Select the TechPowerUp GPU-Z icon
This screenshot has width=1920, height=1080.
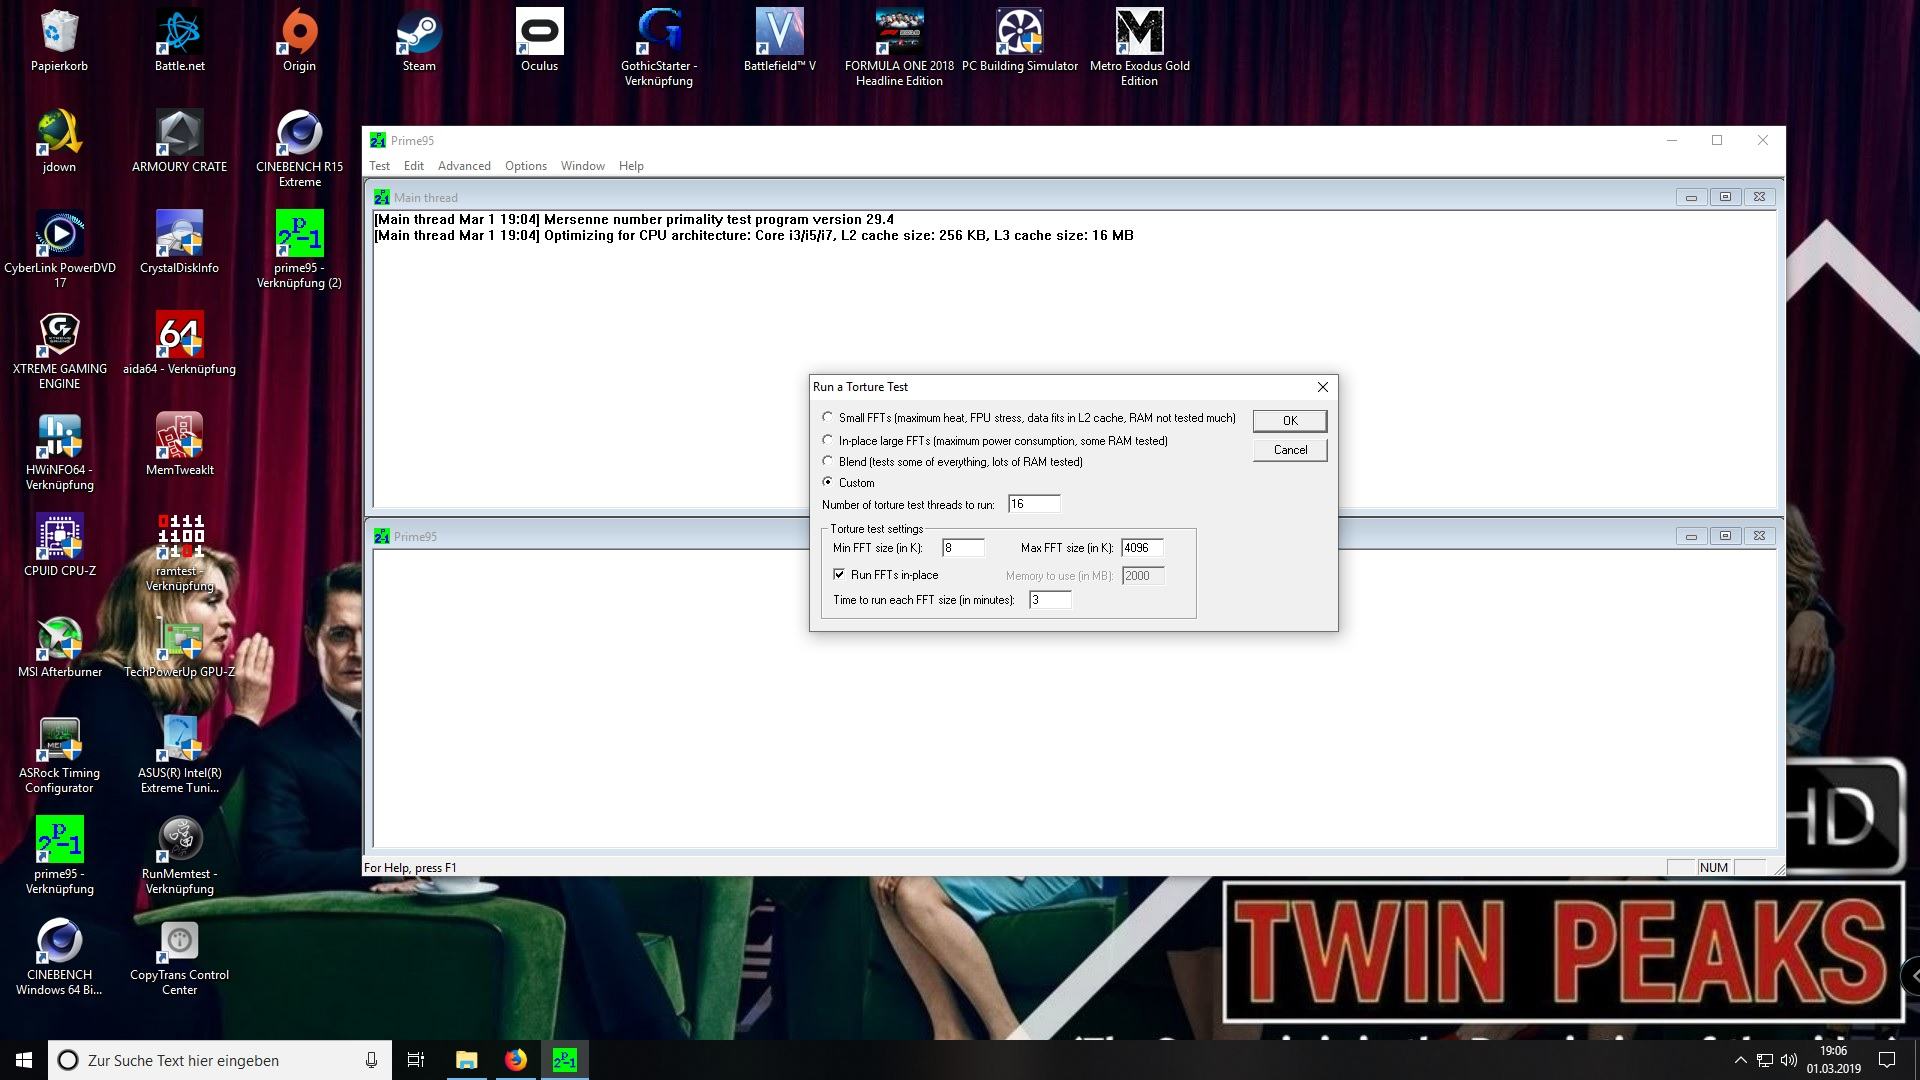[180, 647]
